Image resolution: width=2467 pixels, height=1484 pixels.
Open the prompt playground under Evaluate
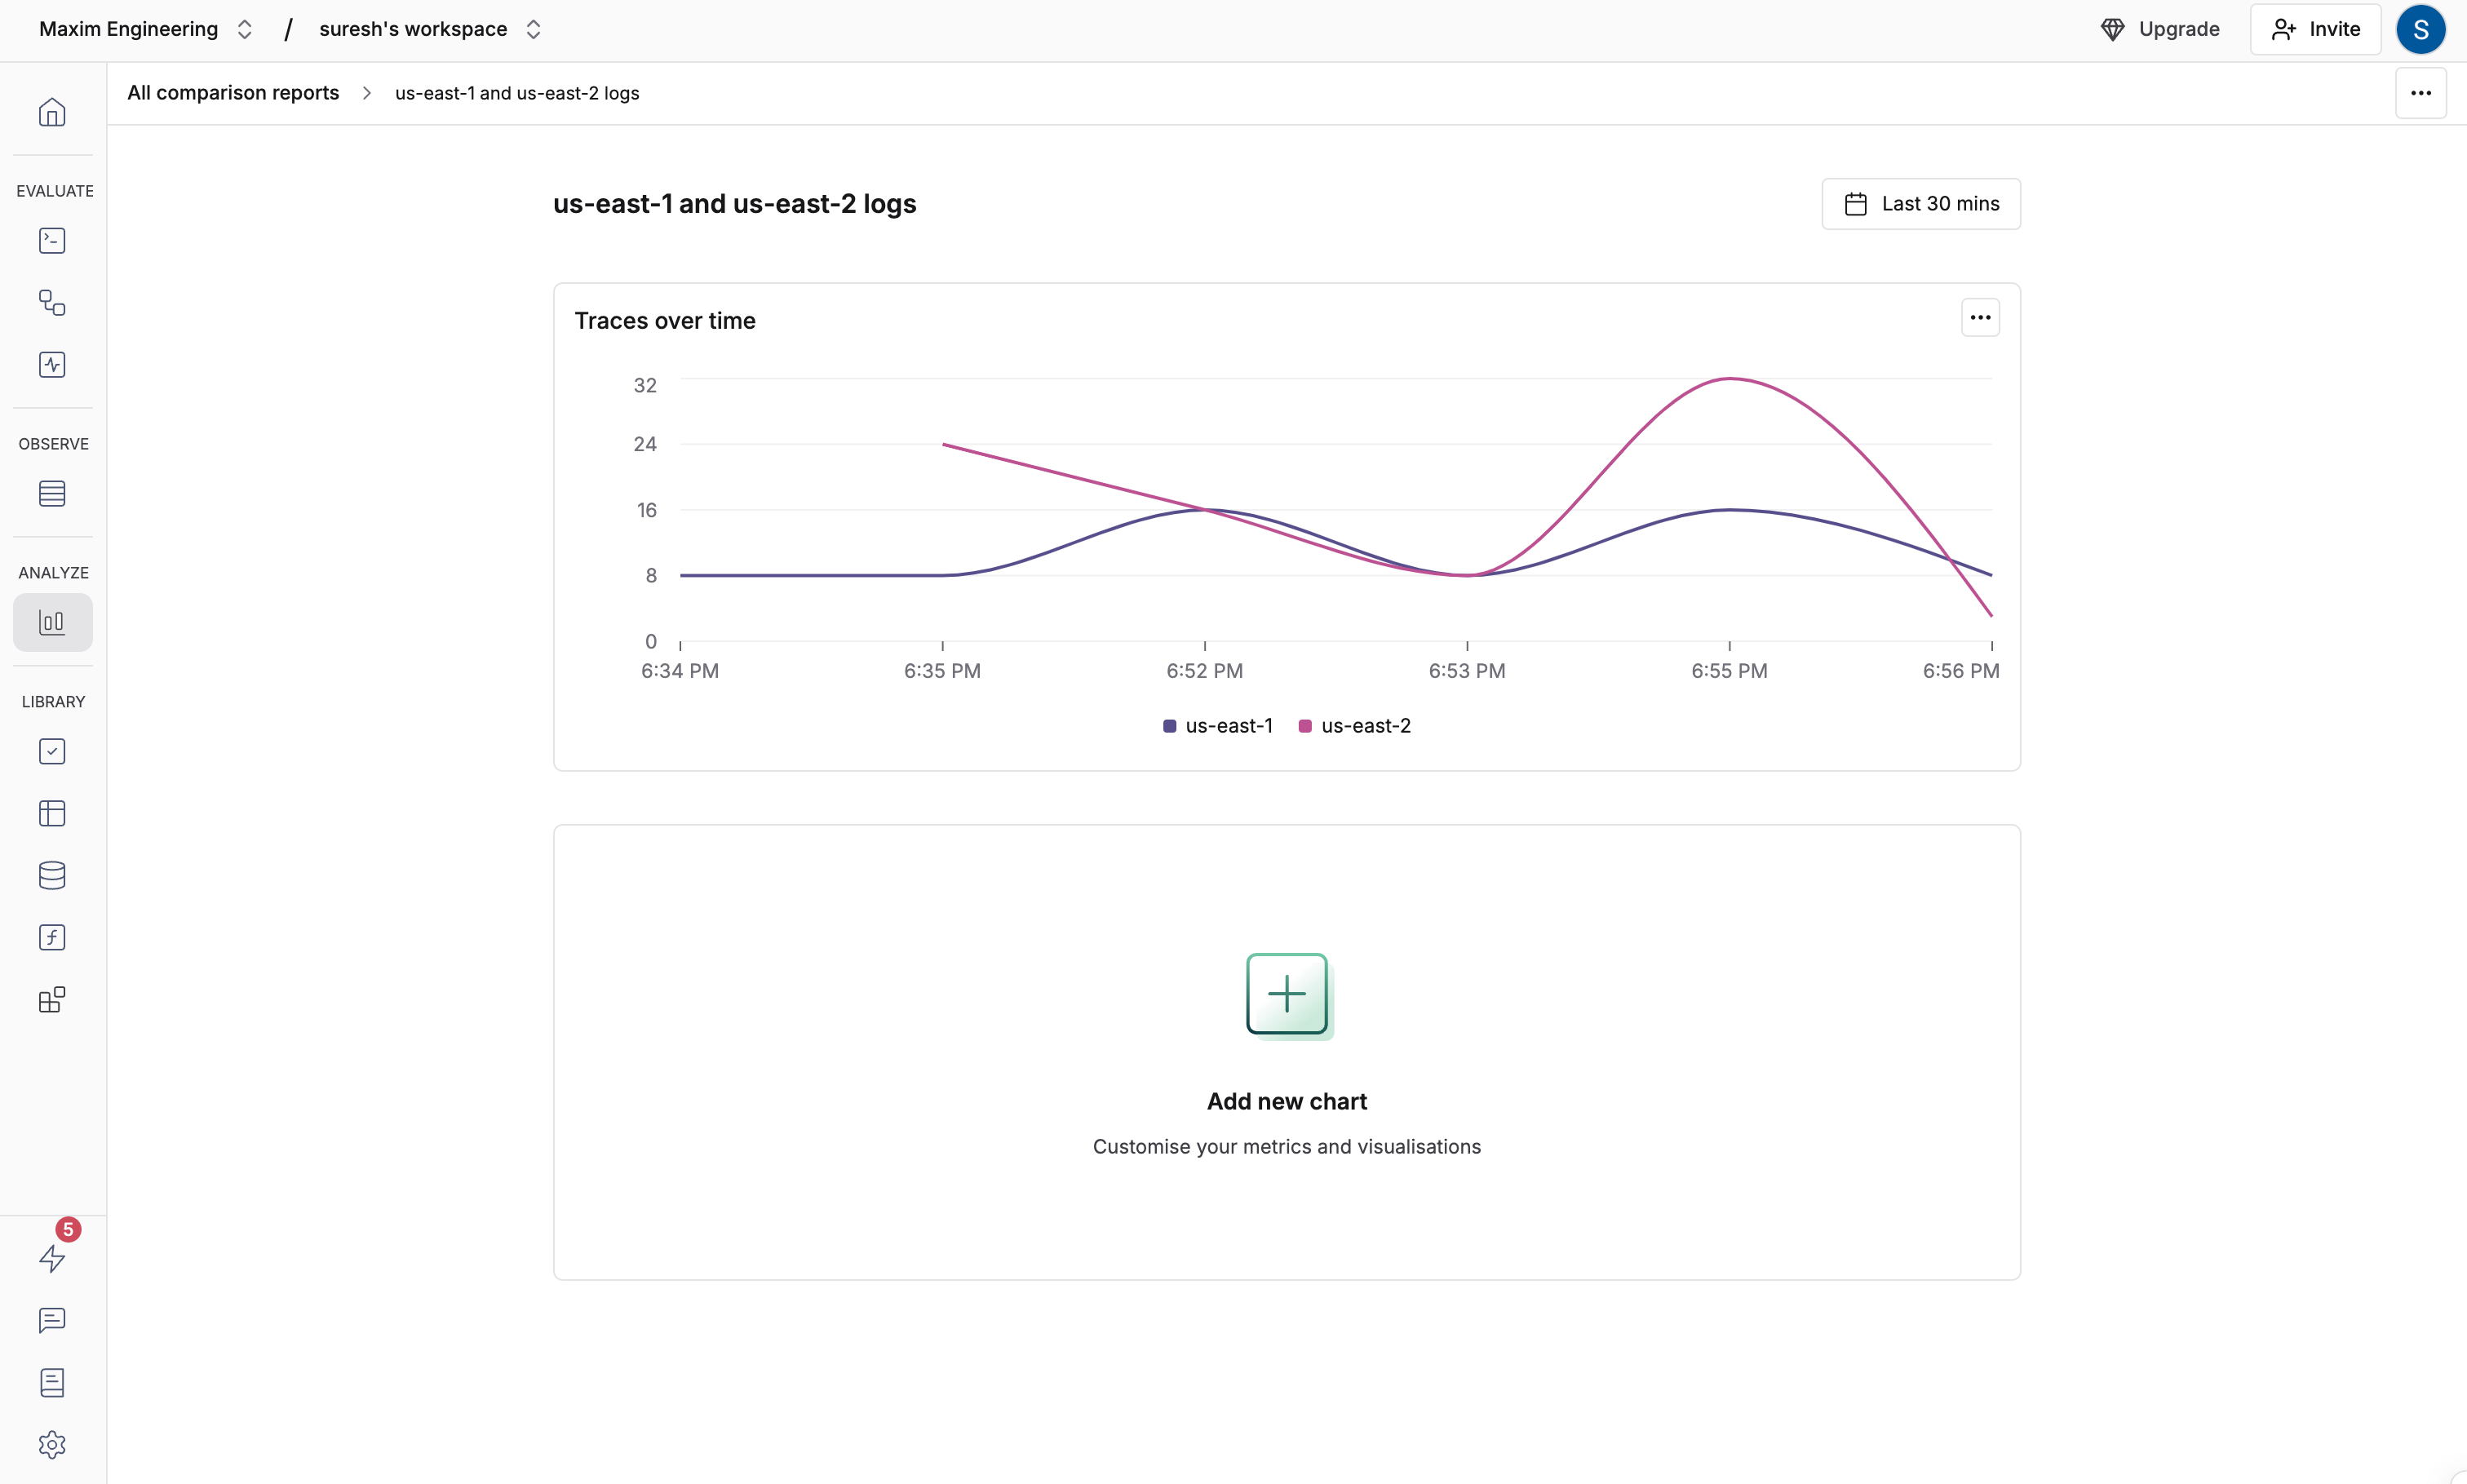pos(51,240)
